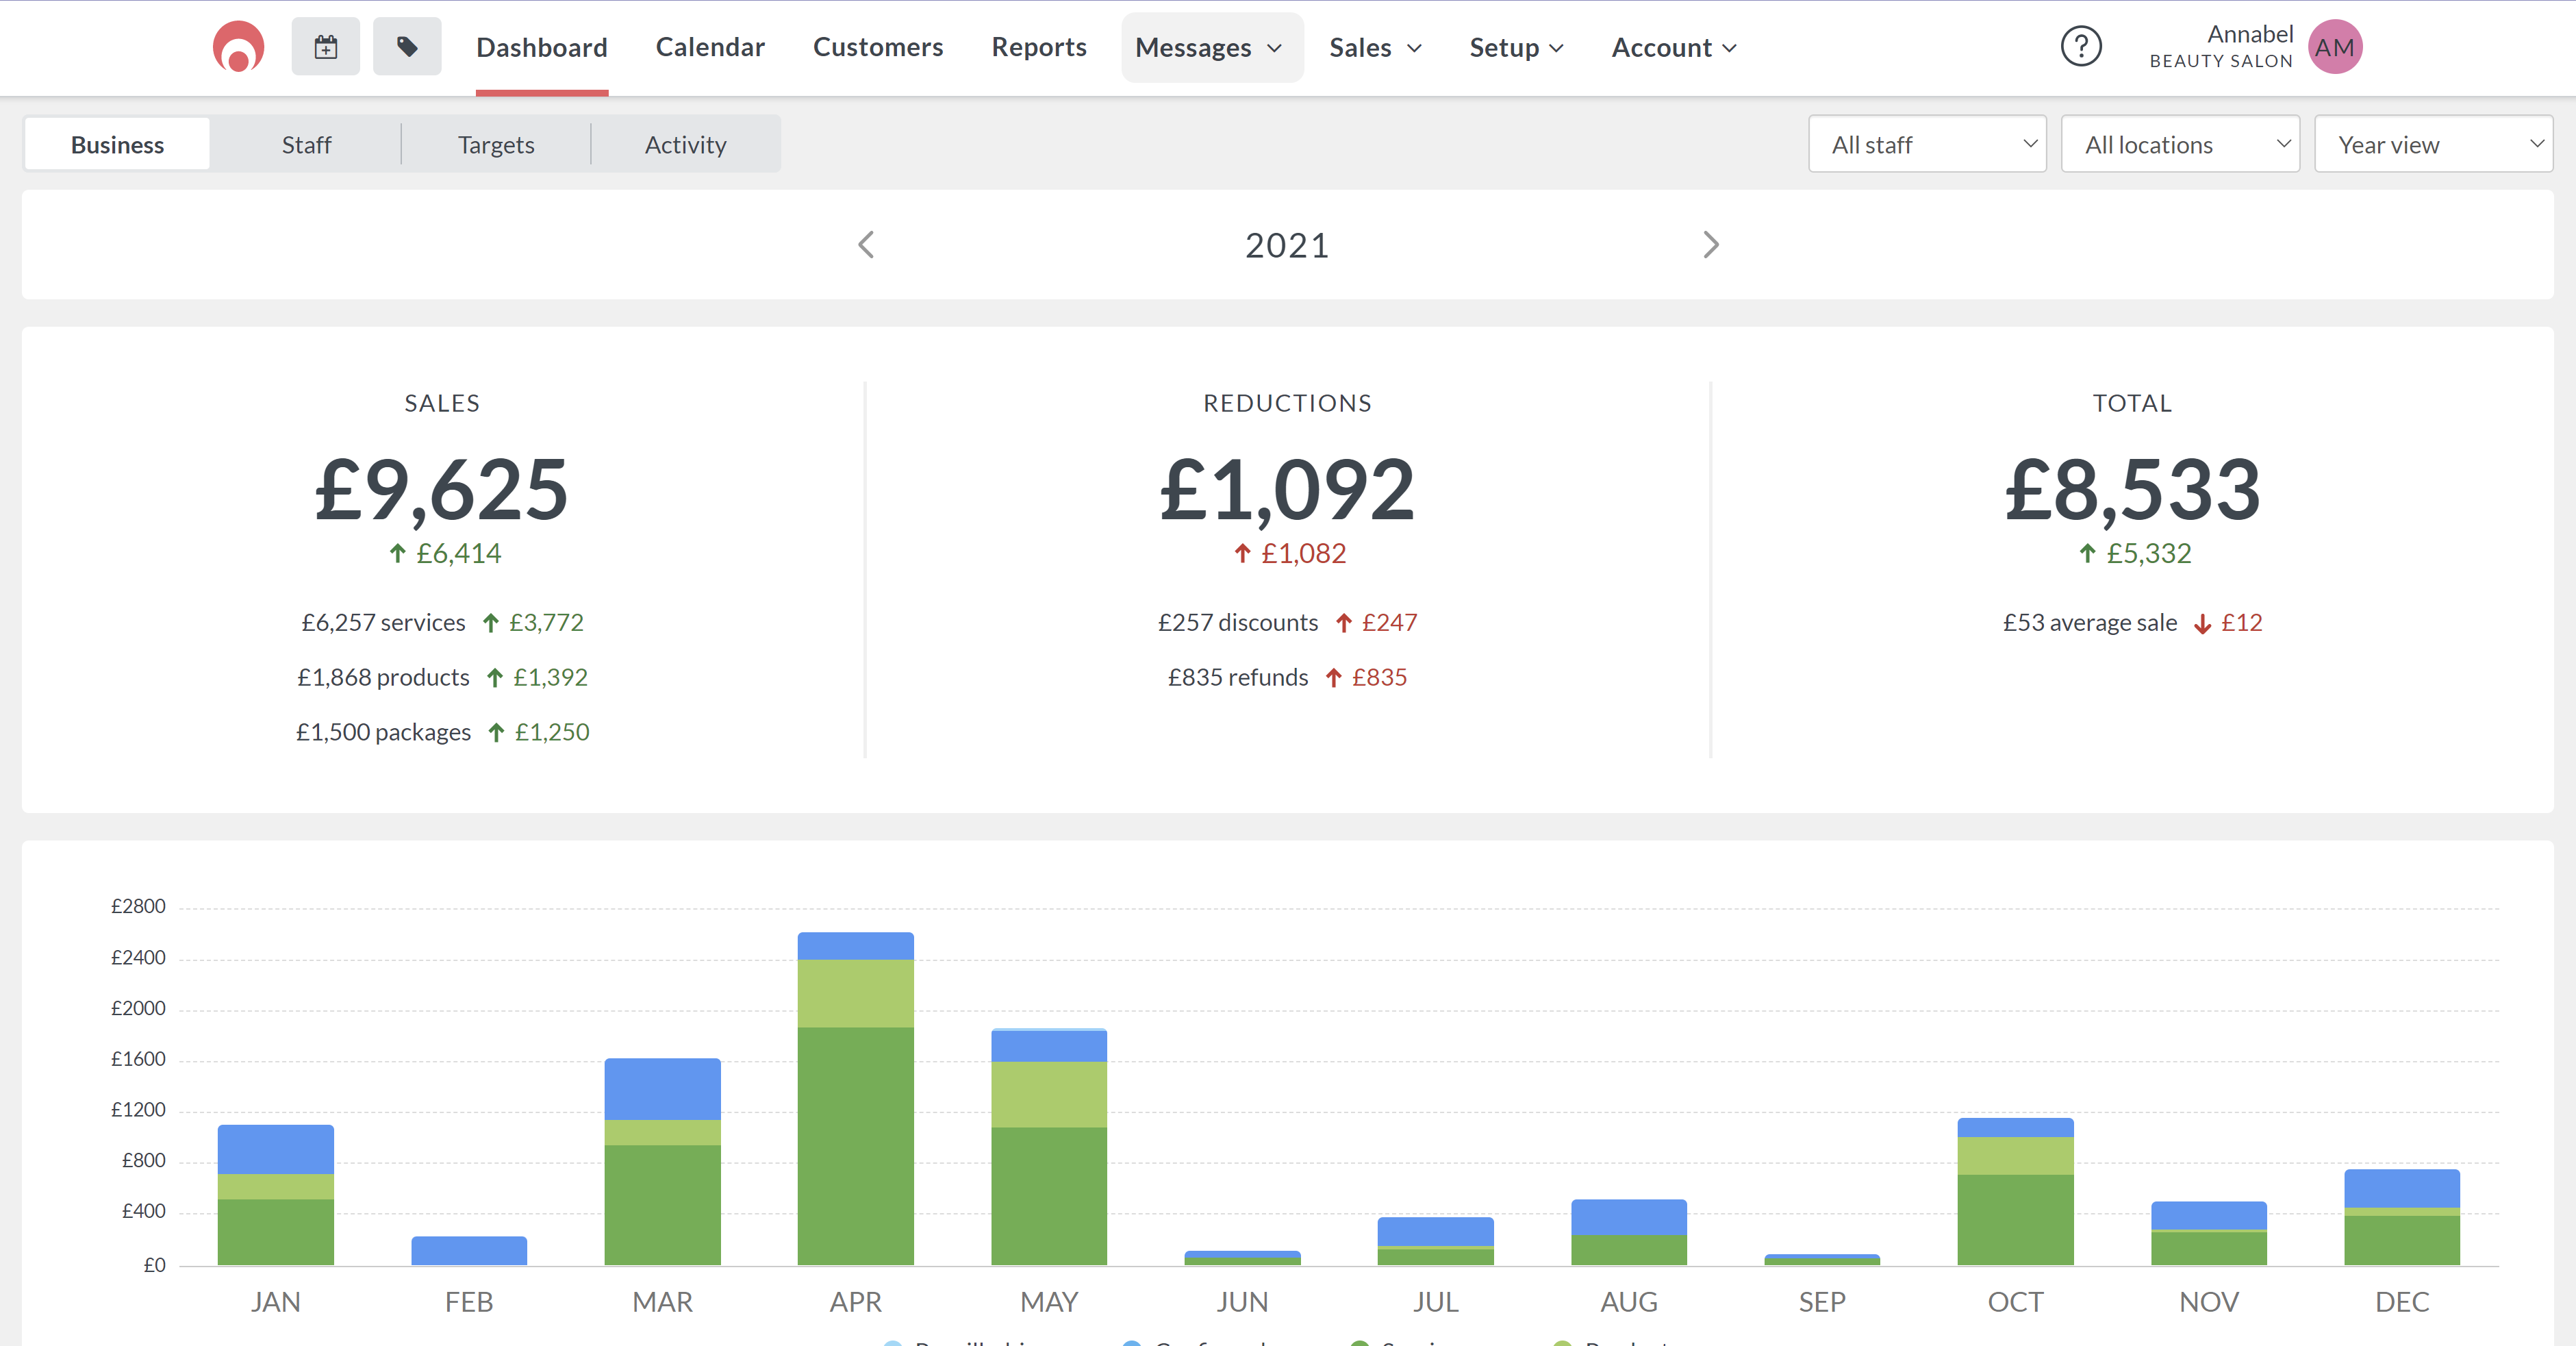Click the price tag sale icon
The height and width of the screenshot is (1346, 2576).
(407, 47)
